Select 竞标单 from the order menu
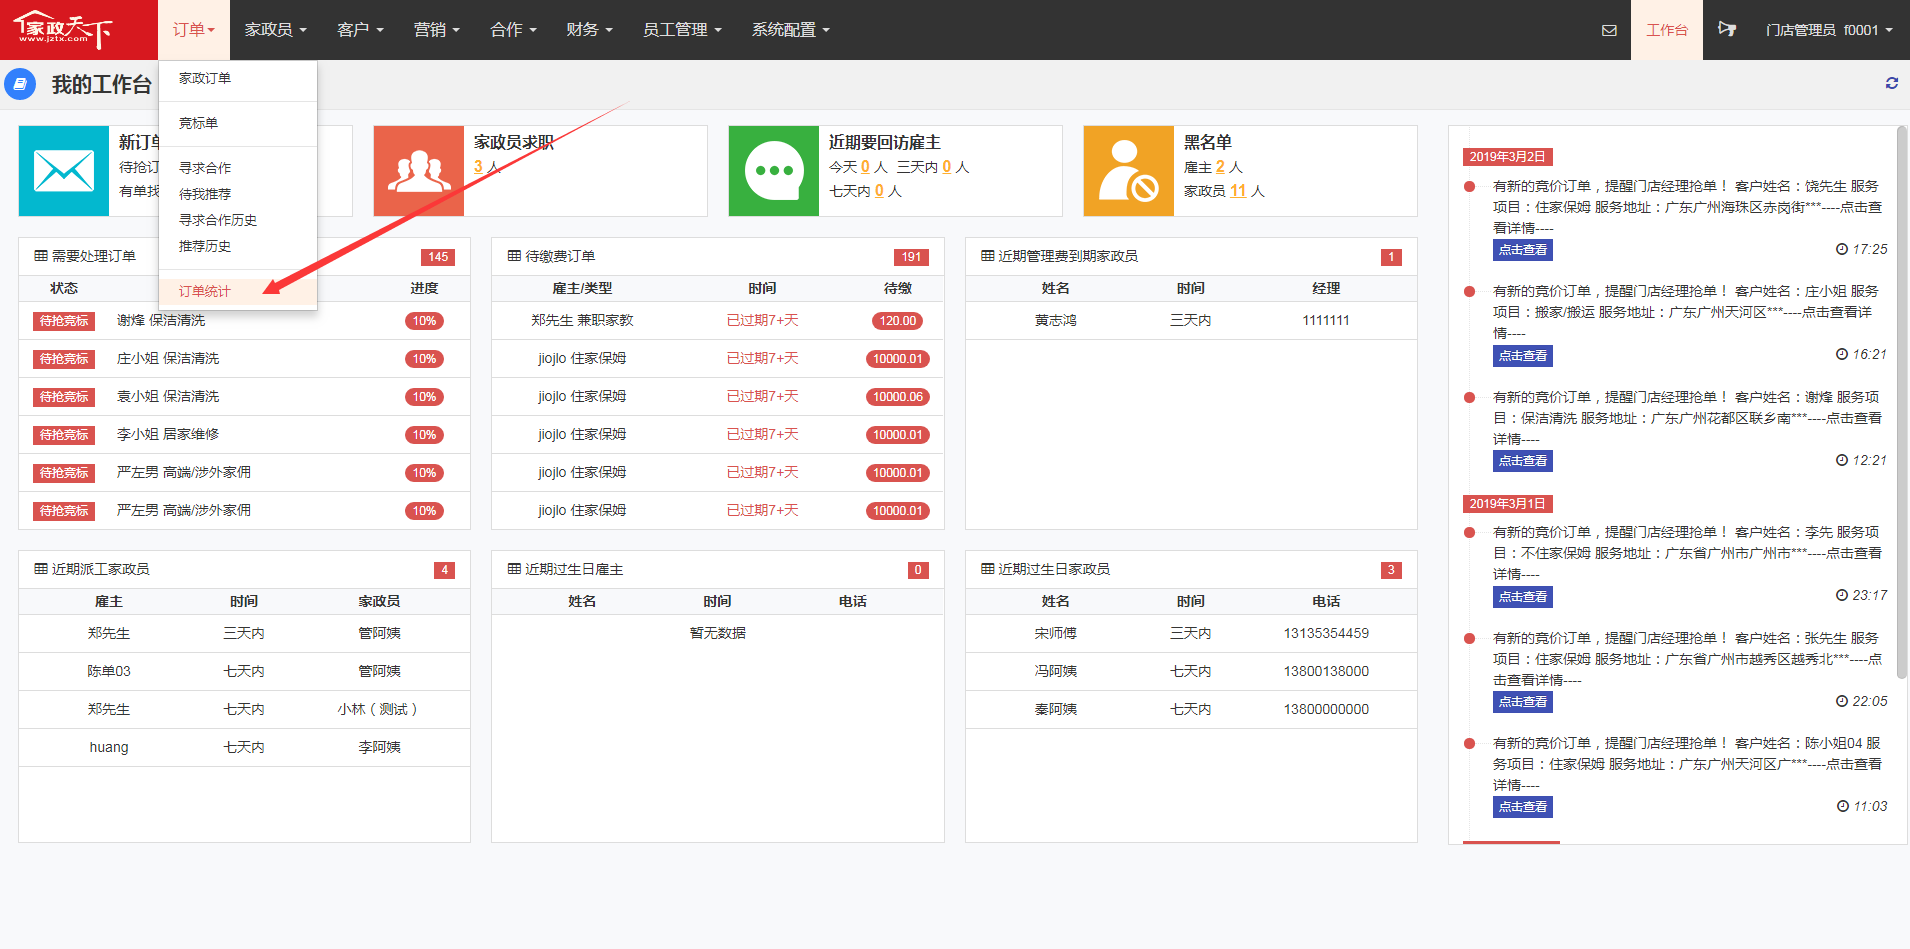1910x949 pixels. tap(238, 123)
